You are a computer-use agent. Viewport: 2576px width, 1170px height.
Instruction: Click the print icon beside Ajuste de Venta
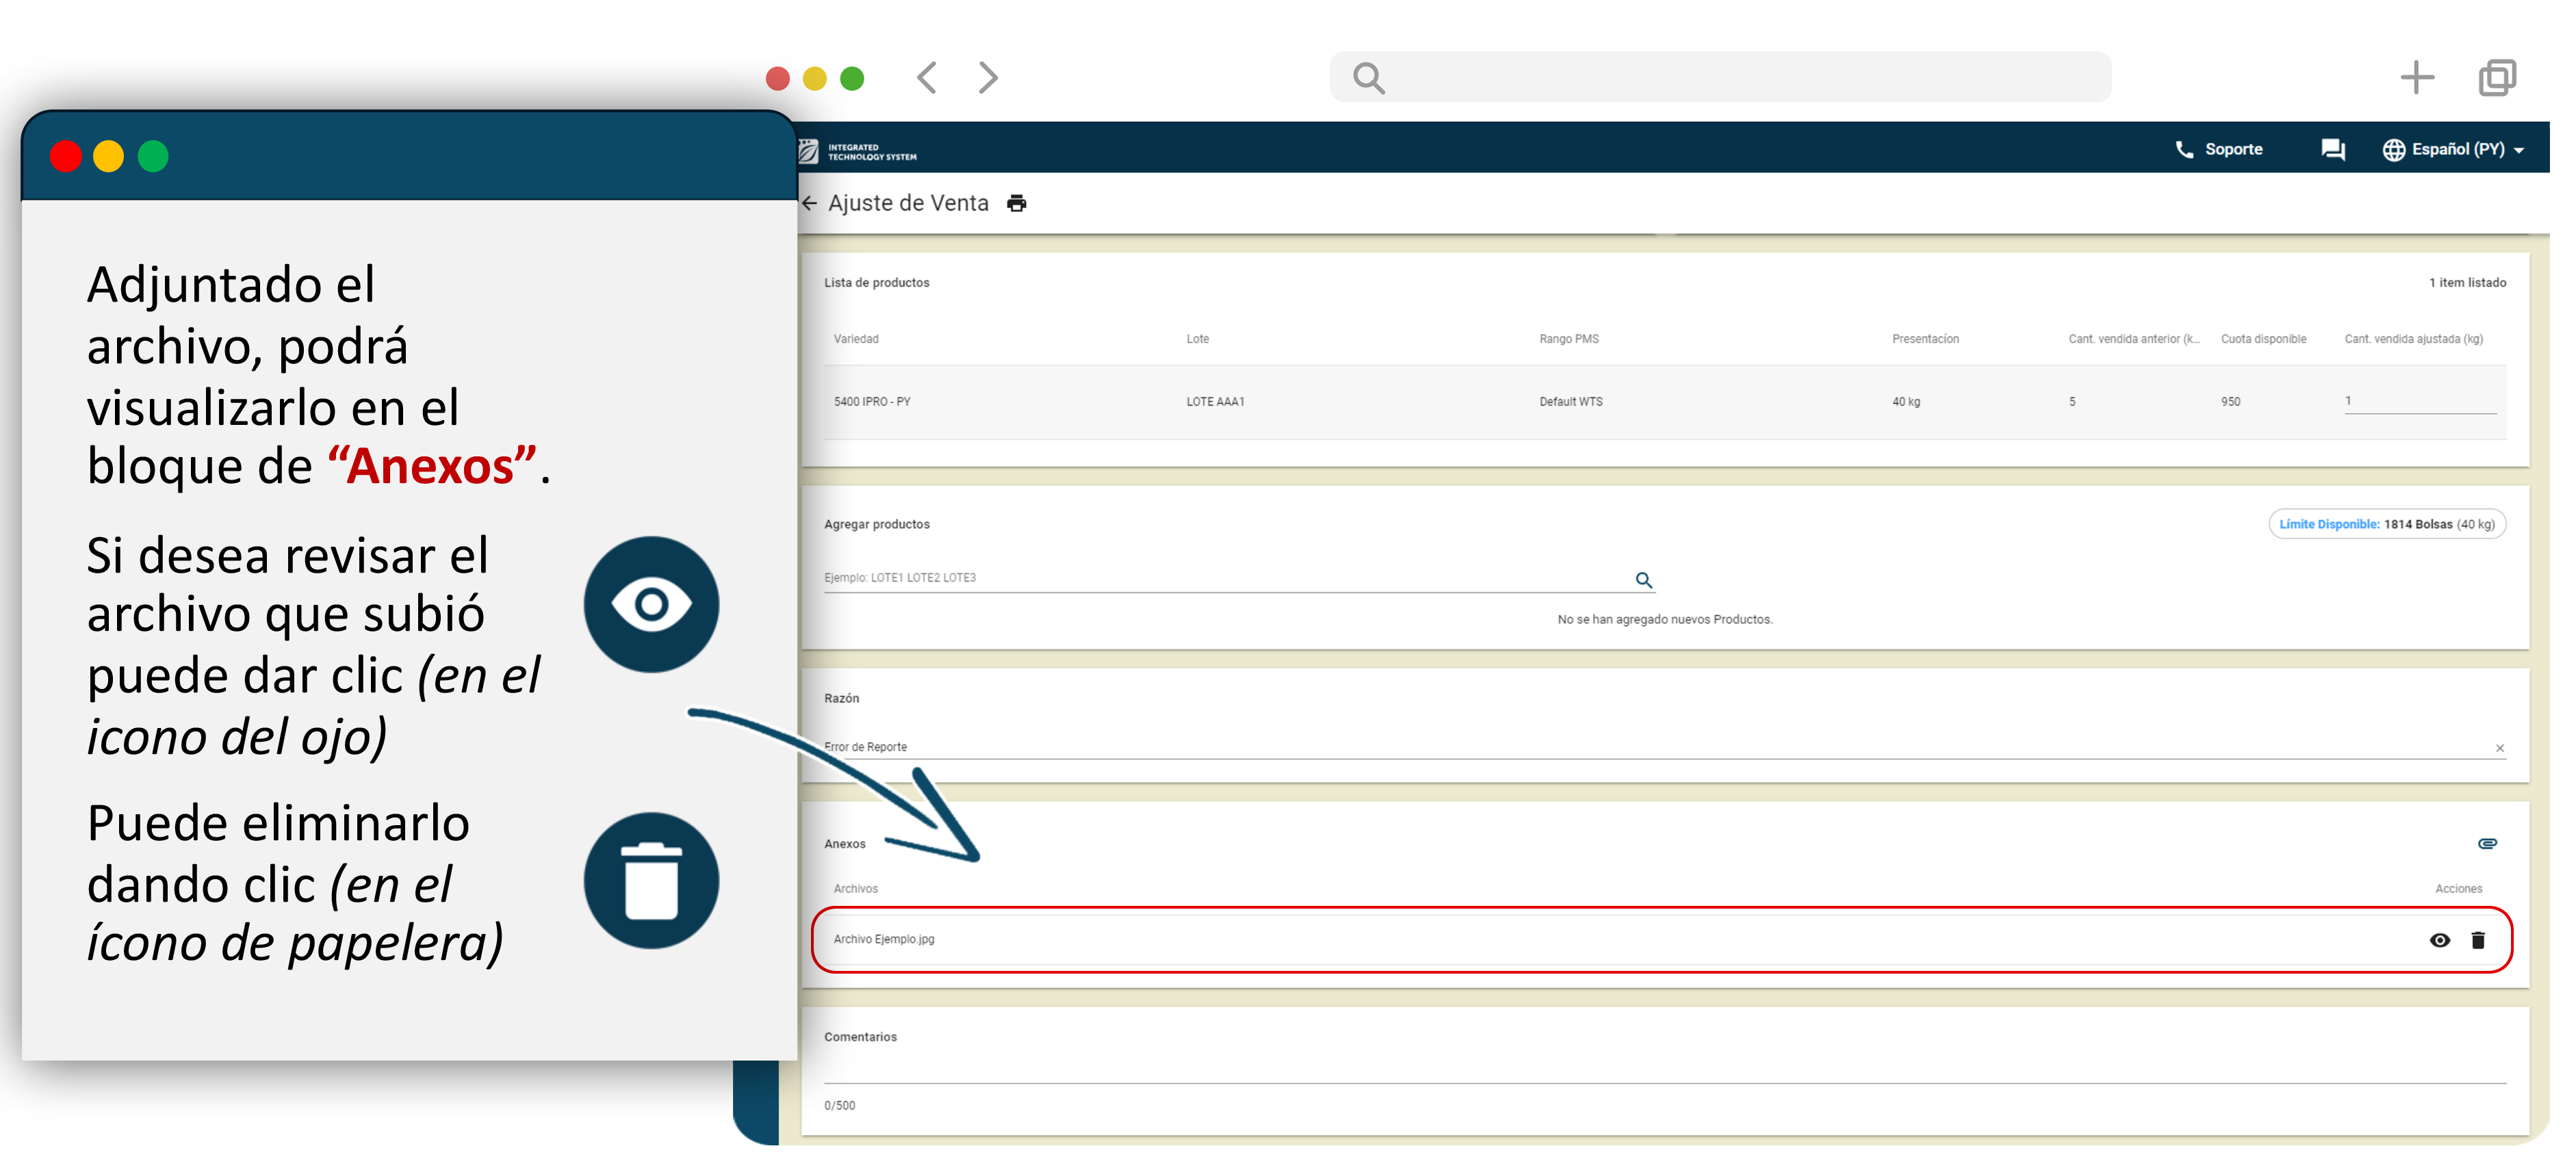point(1016,203)
